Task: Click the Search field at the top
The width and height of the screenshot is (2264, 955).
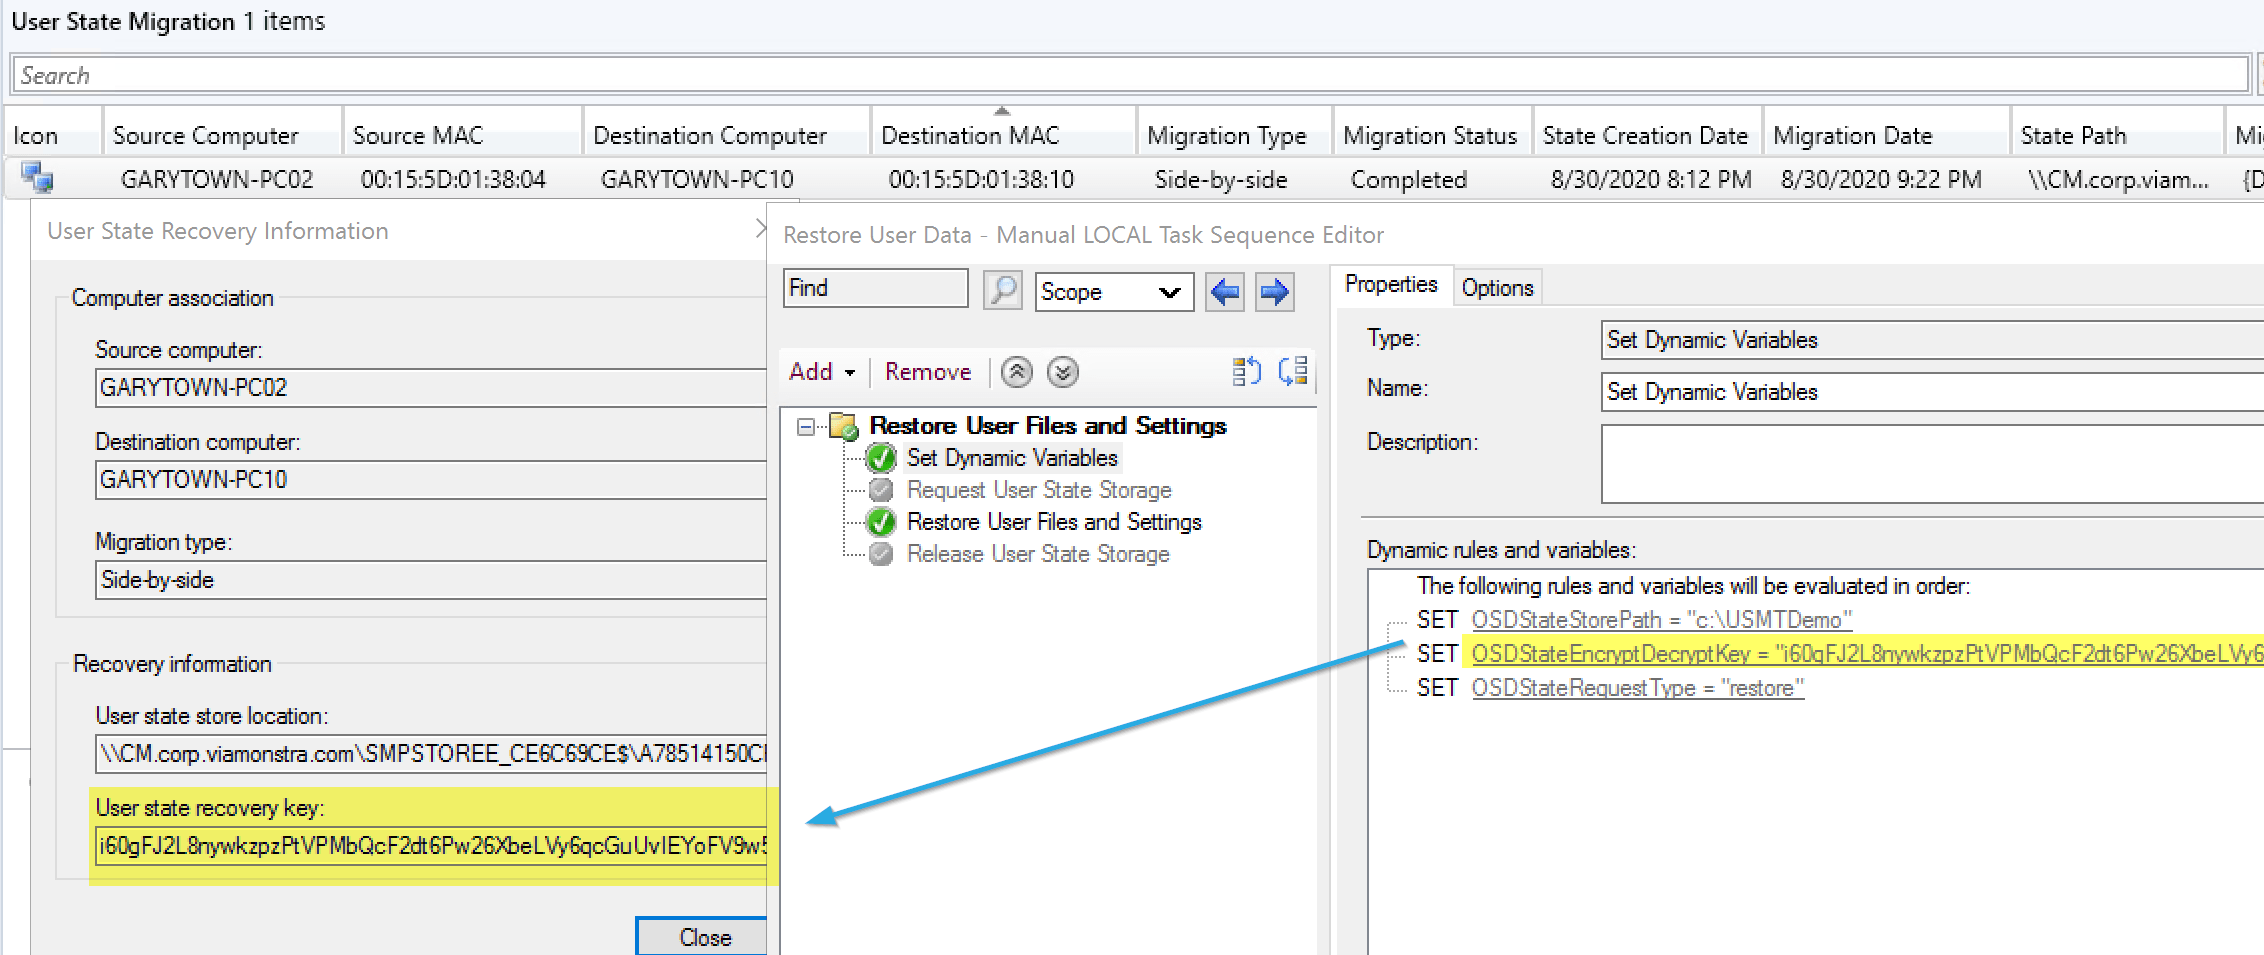Action: [1130, 75]
